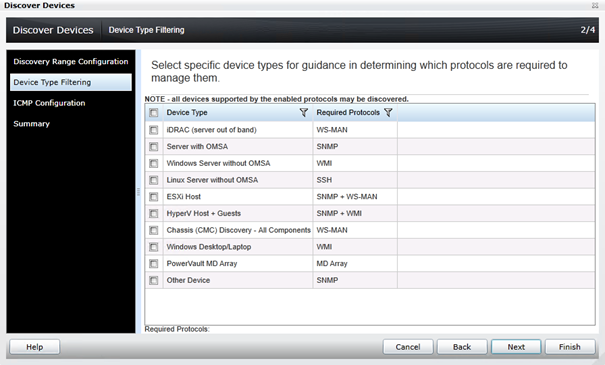Check the PowerVault MD Array checkbox

(154, 264)
